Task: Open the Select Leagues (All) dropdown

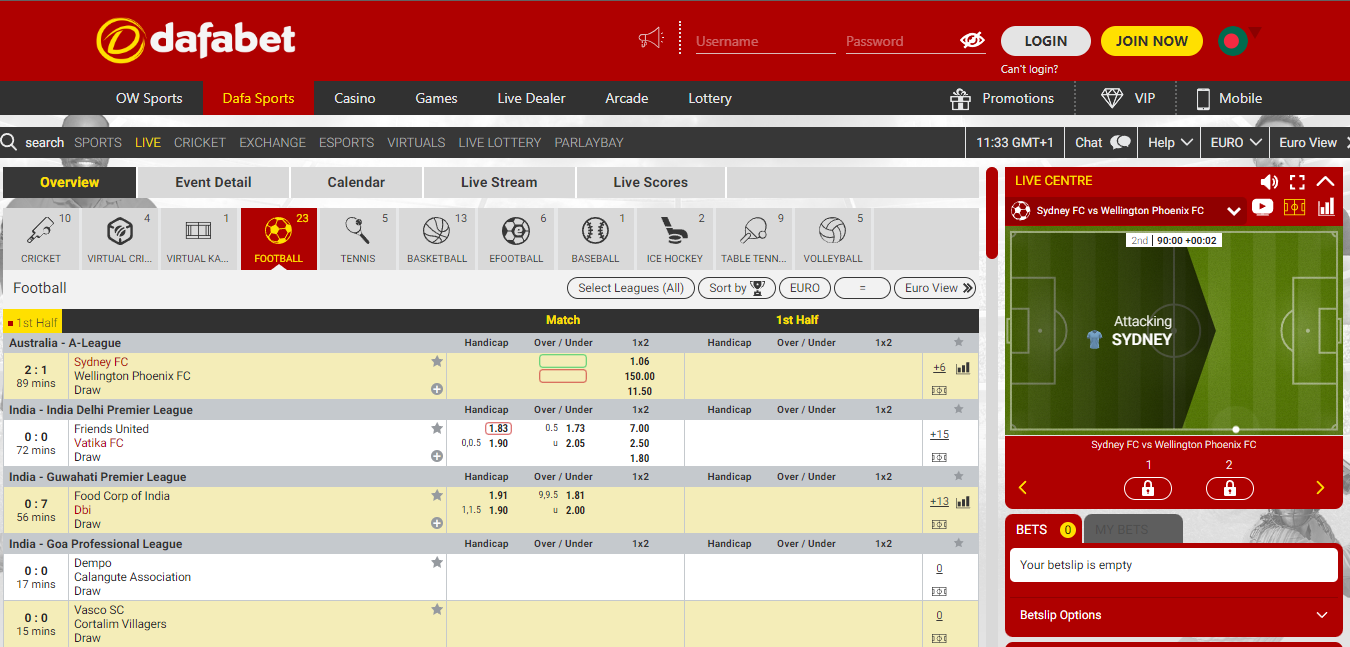Action: pyautogui.click(x=631, y=288)
